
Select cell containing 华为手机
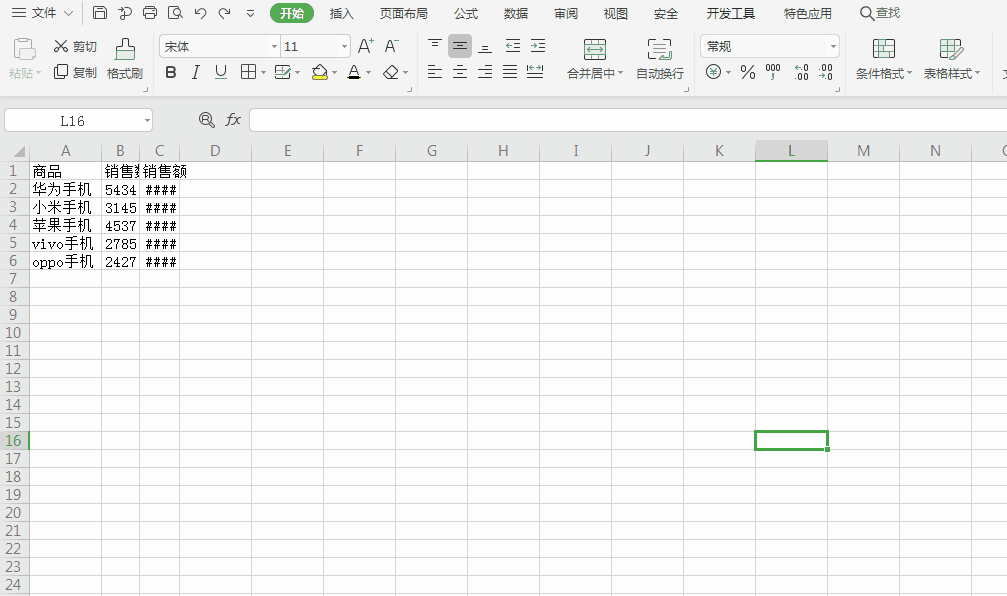coord(65,189)
